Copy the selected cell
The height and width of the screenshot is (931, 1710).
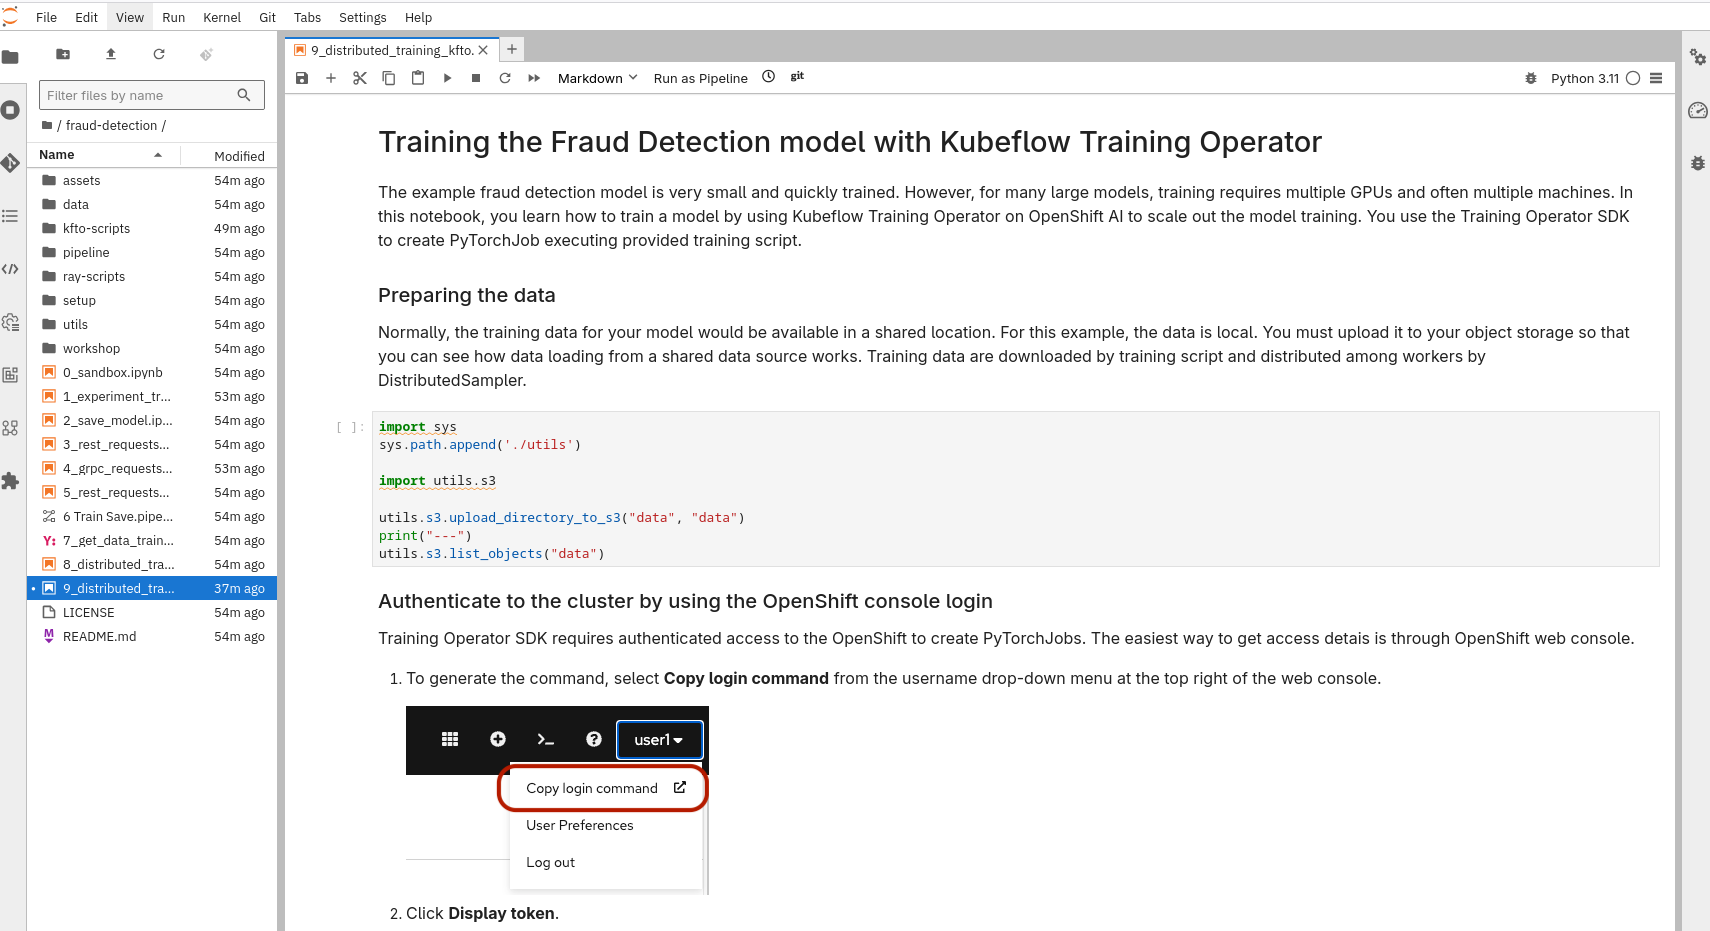point(389,78)
